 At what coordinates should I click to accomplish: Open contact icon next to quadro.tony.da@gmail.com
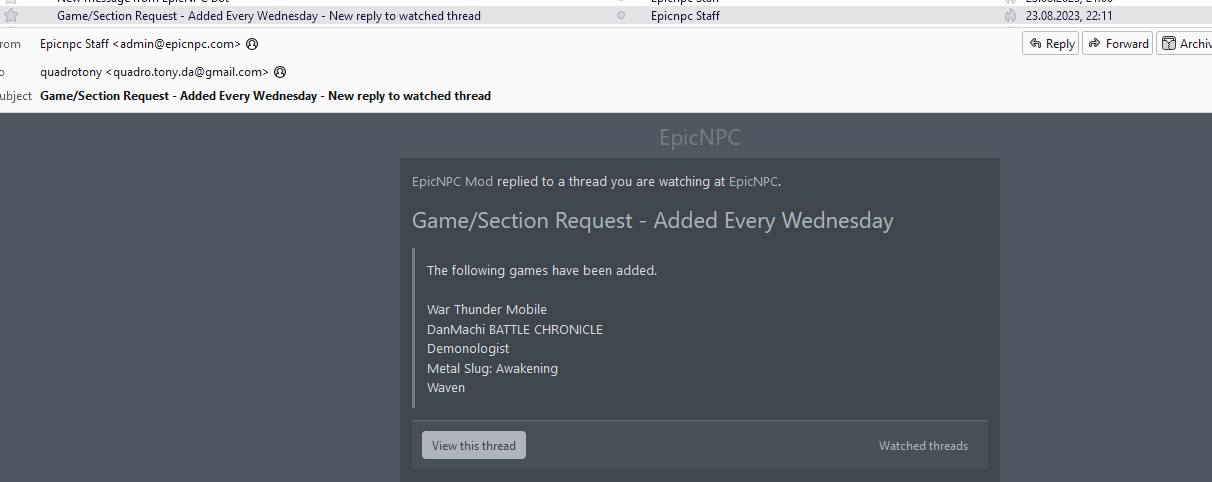[280, 72]
